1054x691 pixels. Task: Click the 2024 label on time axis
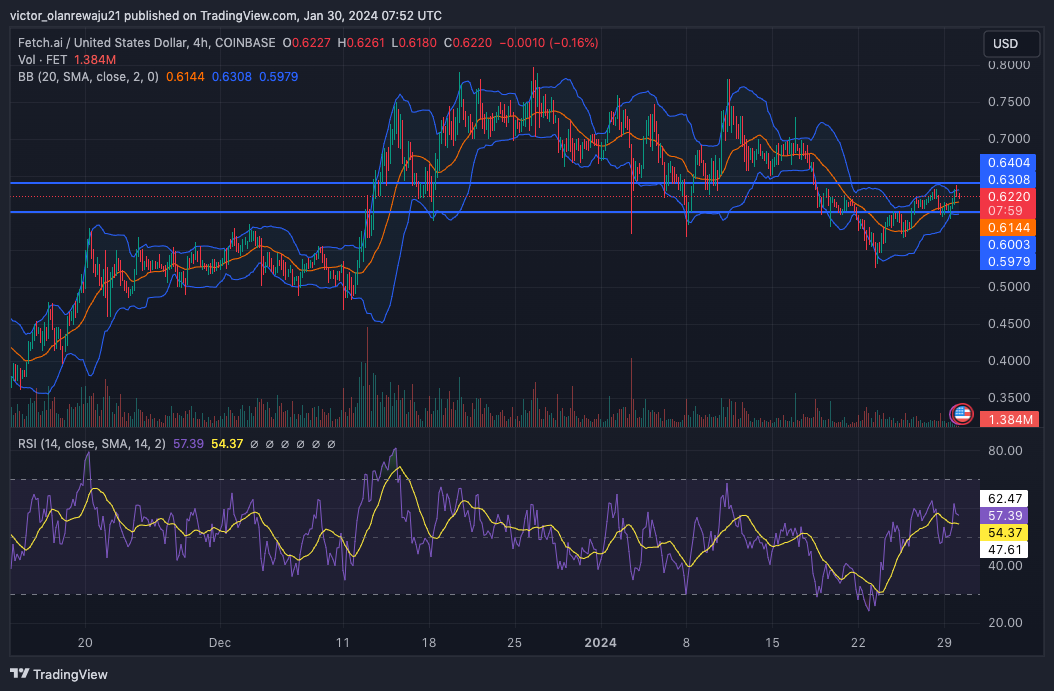click(x=600, y=643)
